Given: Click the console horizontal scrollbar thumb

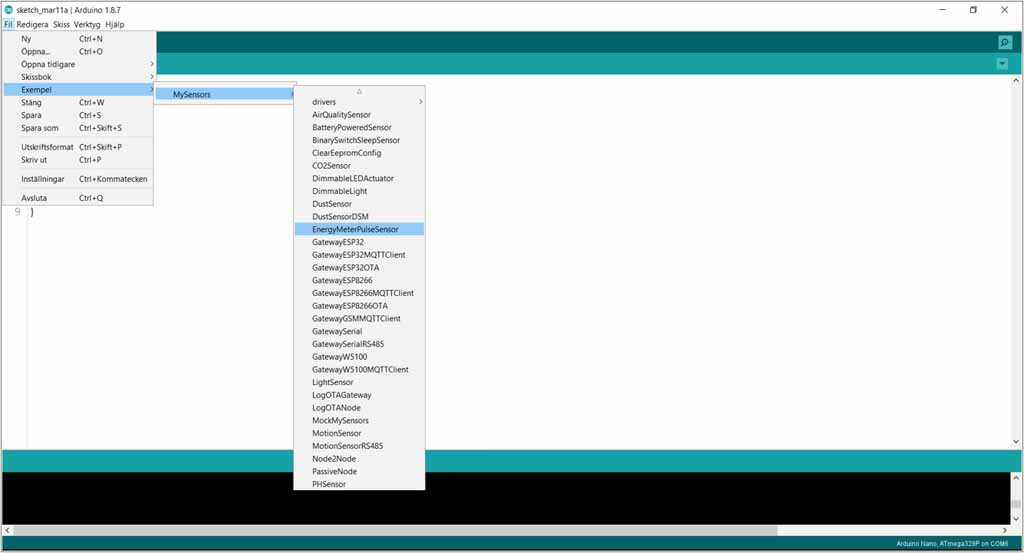Looking at the screenshot, I should point(395,530).
